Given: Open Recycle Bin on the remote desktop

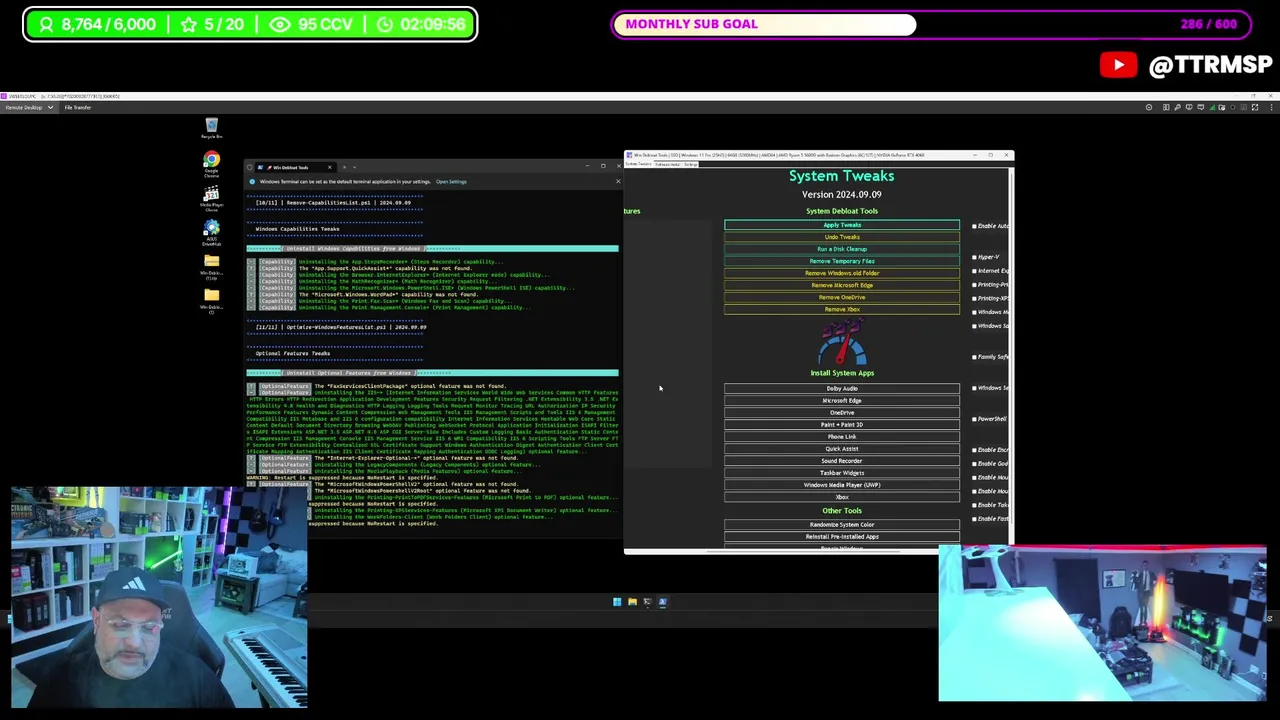Looking at the screenshot, I should [211, 127].
